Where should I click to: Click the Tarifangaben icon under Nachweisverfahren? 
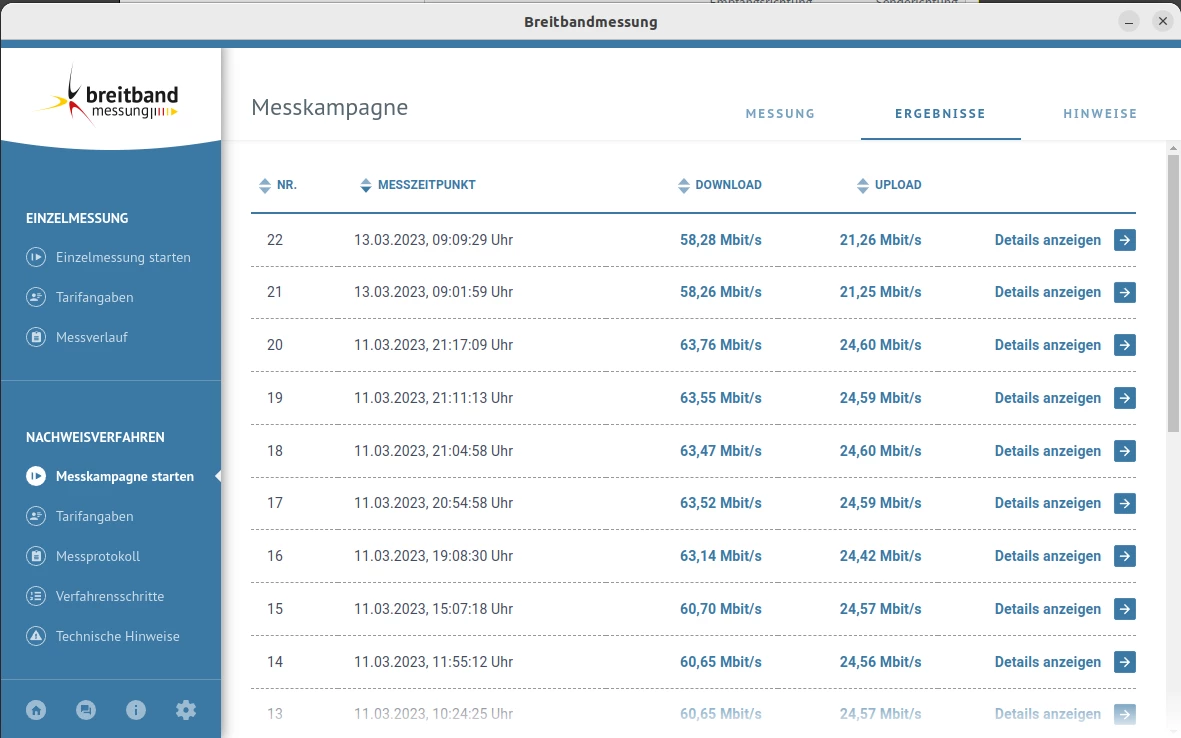(36, 516)
